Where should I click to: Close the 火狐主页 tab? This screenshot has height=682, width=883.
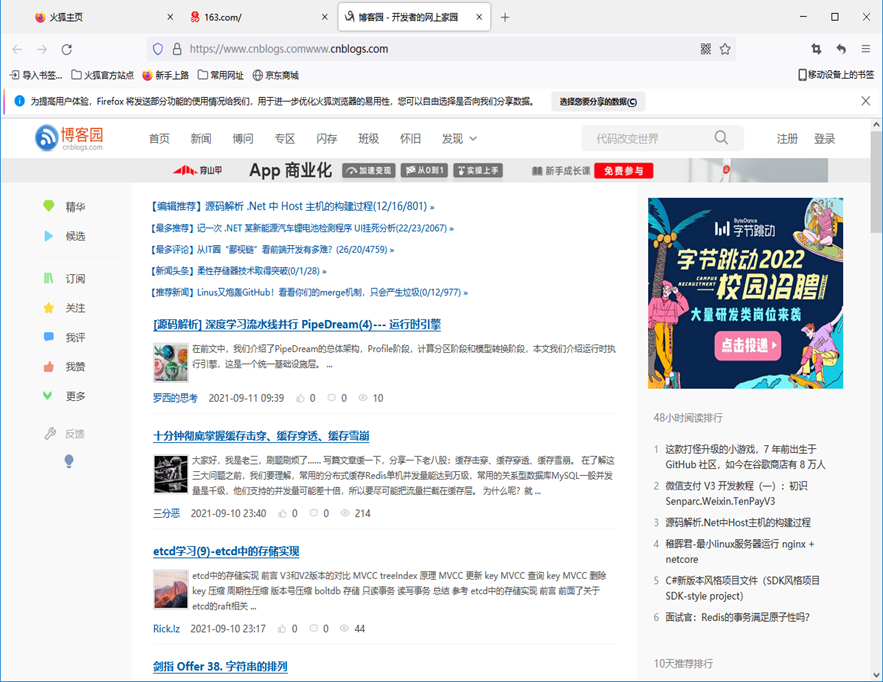click(x=170, y=17)
